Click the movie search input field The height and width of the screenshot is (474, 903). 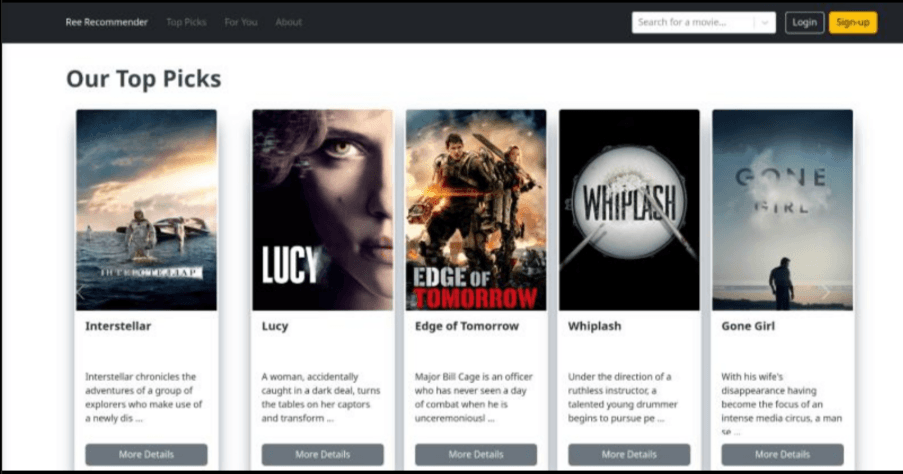point(693,22)
